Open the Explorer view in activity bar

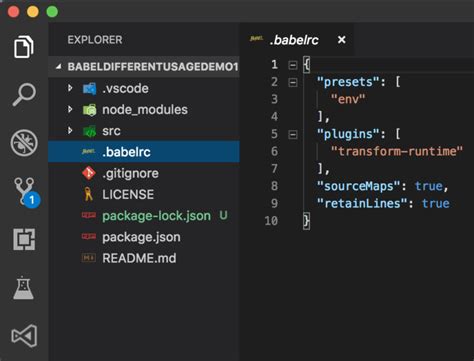(x=24, y=47)
